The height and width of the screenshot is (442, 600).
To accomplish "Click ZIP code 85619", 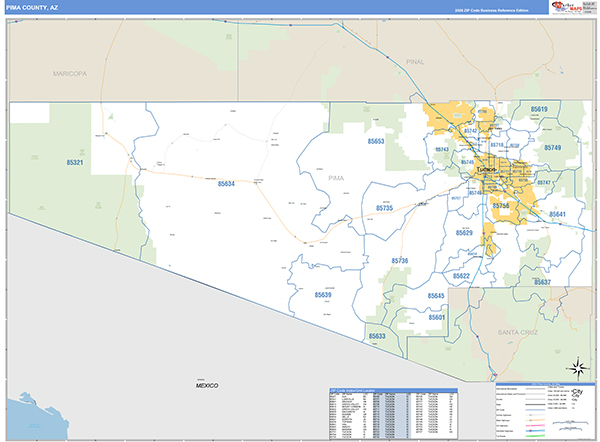I will (539, 109).
